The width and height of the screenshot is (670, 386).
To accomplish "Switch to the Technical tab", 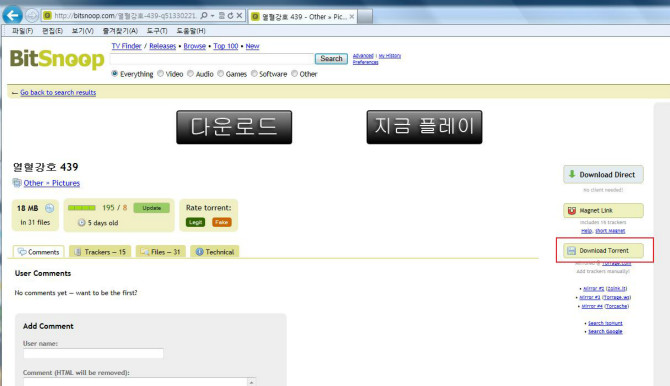I will pyautogui.click(x=215, y=252).
